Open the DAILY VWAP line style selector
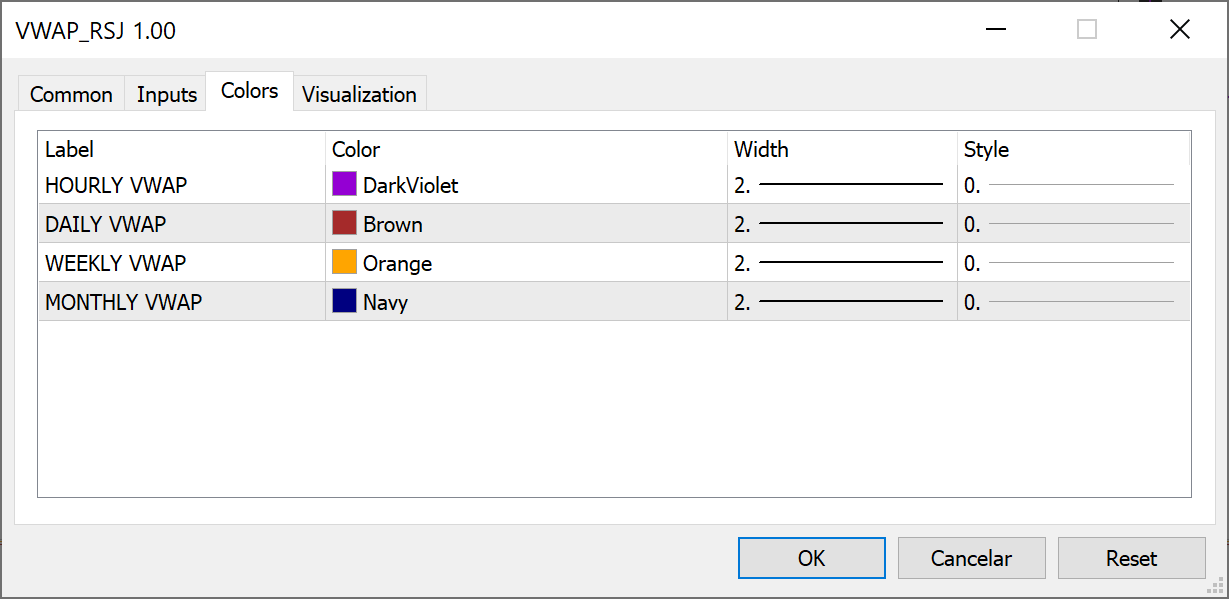The width and height of the screenshot is (1229, 599). click(x=1072, y=224)
